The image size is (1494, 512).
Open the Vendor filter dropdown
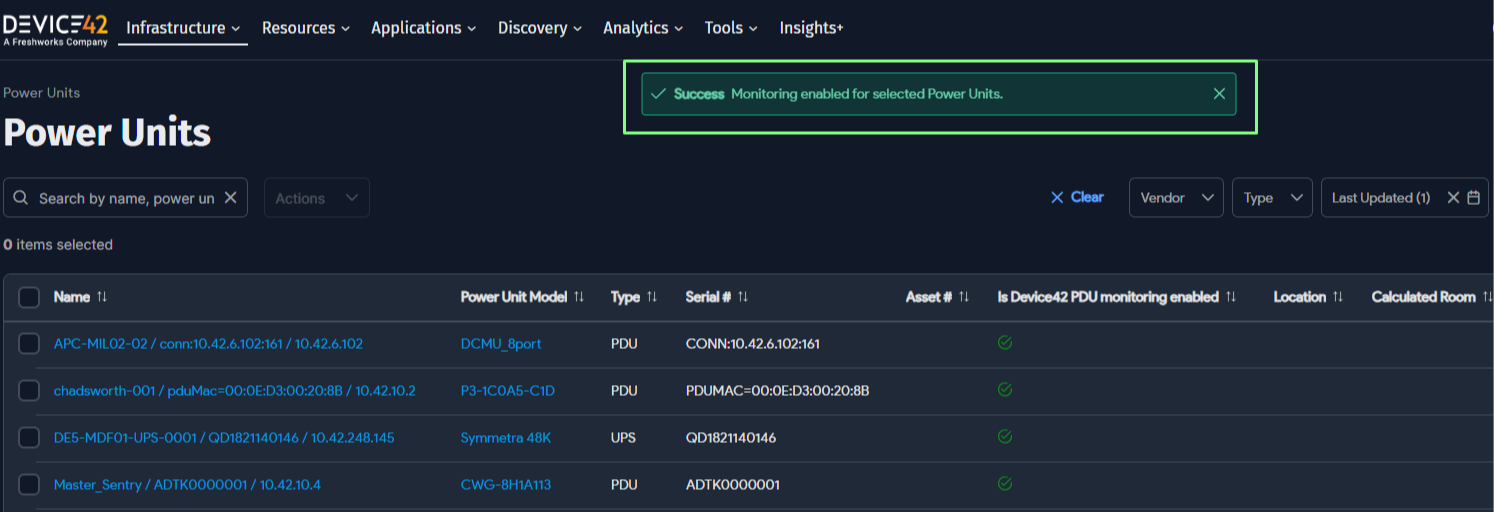tap(1176, 198)
